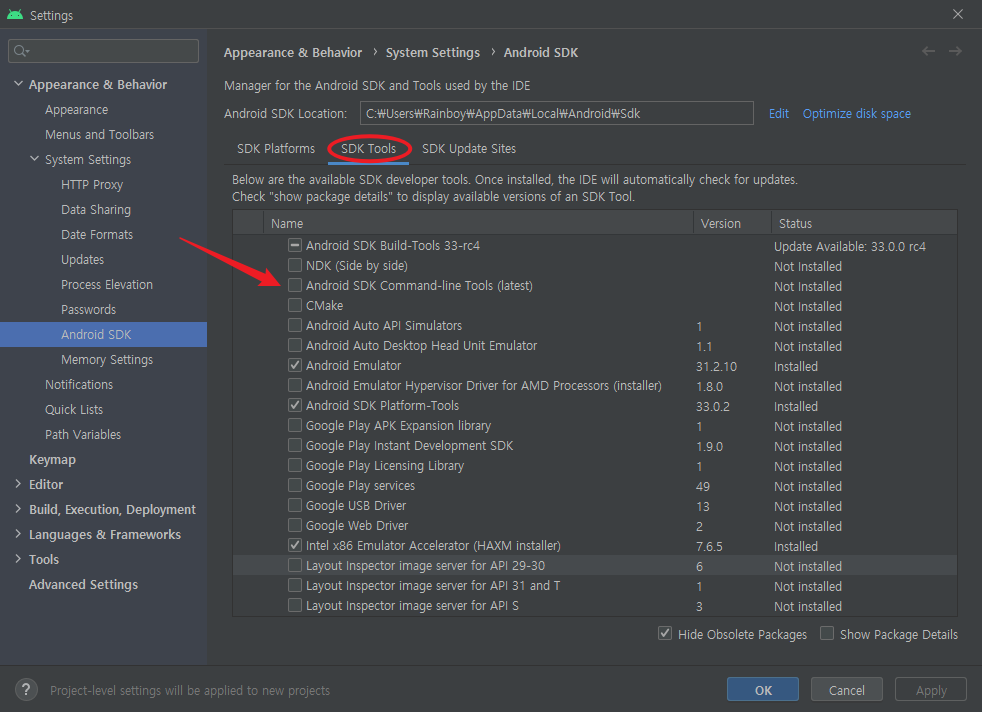The width and height of the screenshot is (982, 712).
Task: Click the OK button
Action: coord(763,689)
